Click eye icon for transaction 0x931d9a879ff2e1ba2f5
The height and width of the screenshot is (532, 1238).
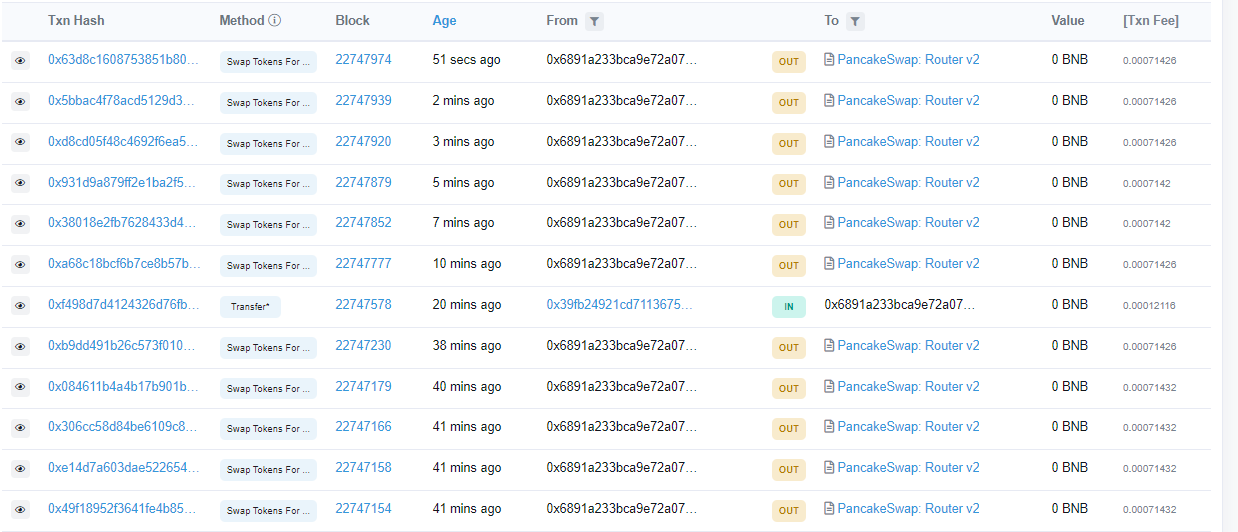pyautogui.click(x=20, y=183)
